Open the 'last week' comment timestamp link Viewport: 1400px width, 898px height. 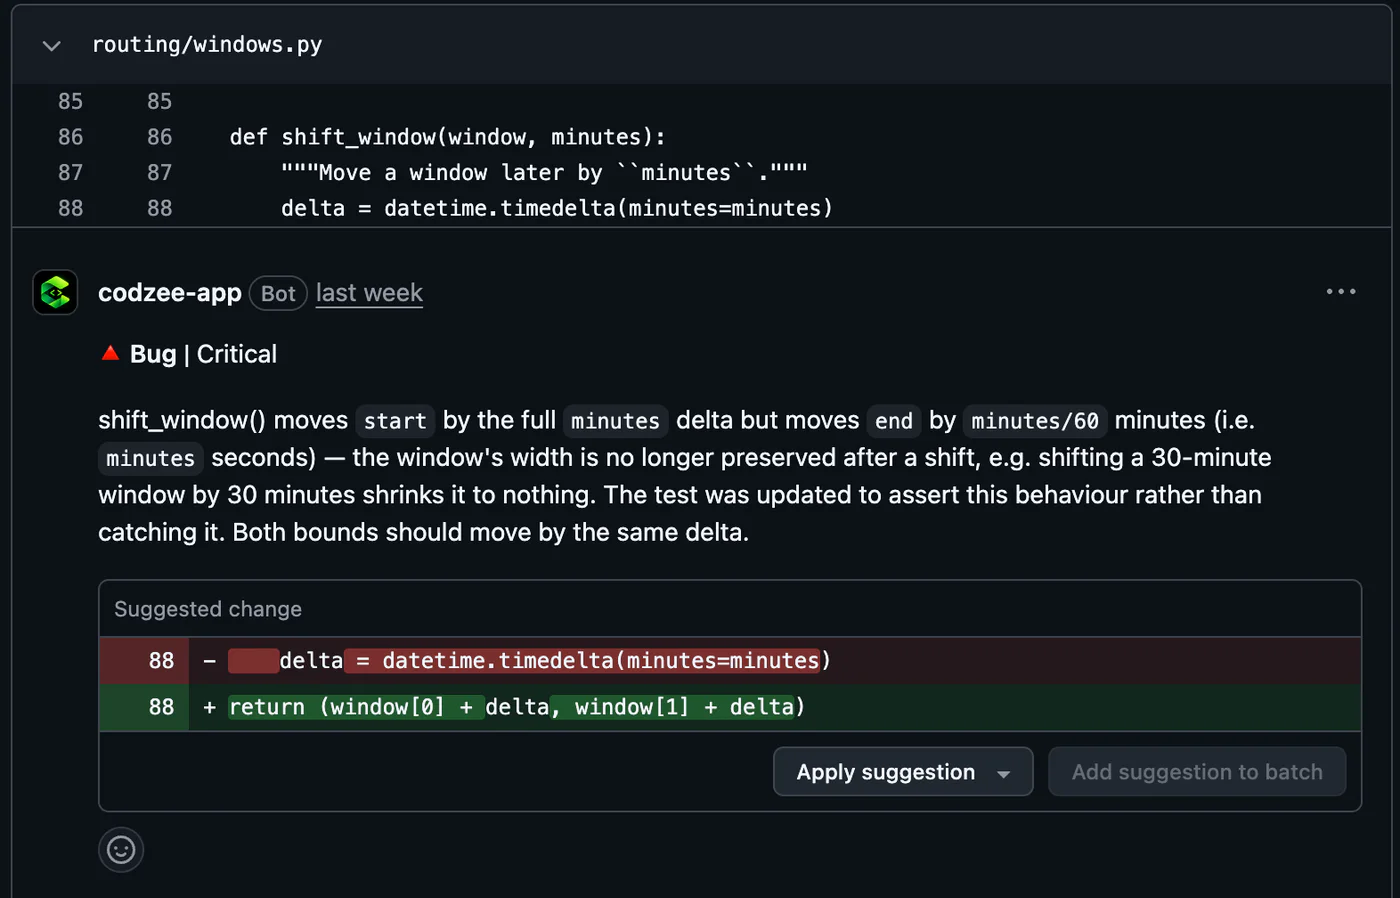369,293
